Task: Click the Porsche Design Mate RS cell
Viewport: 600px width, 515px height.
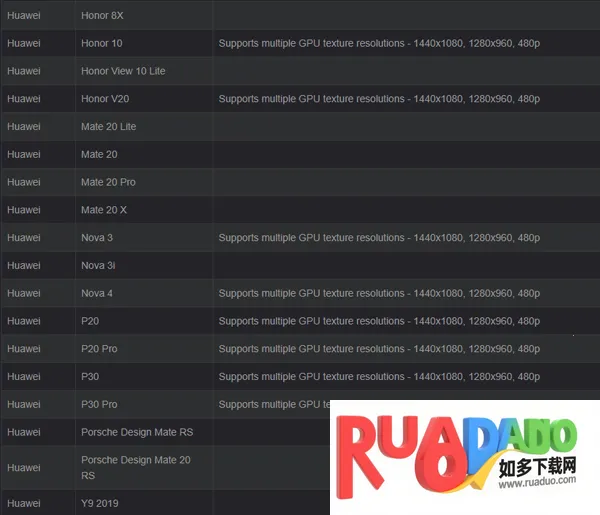Action: 136,432
